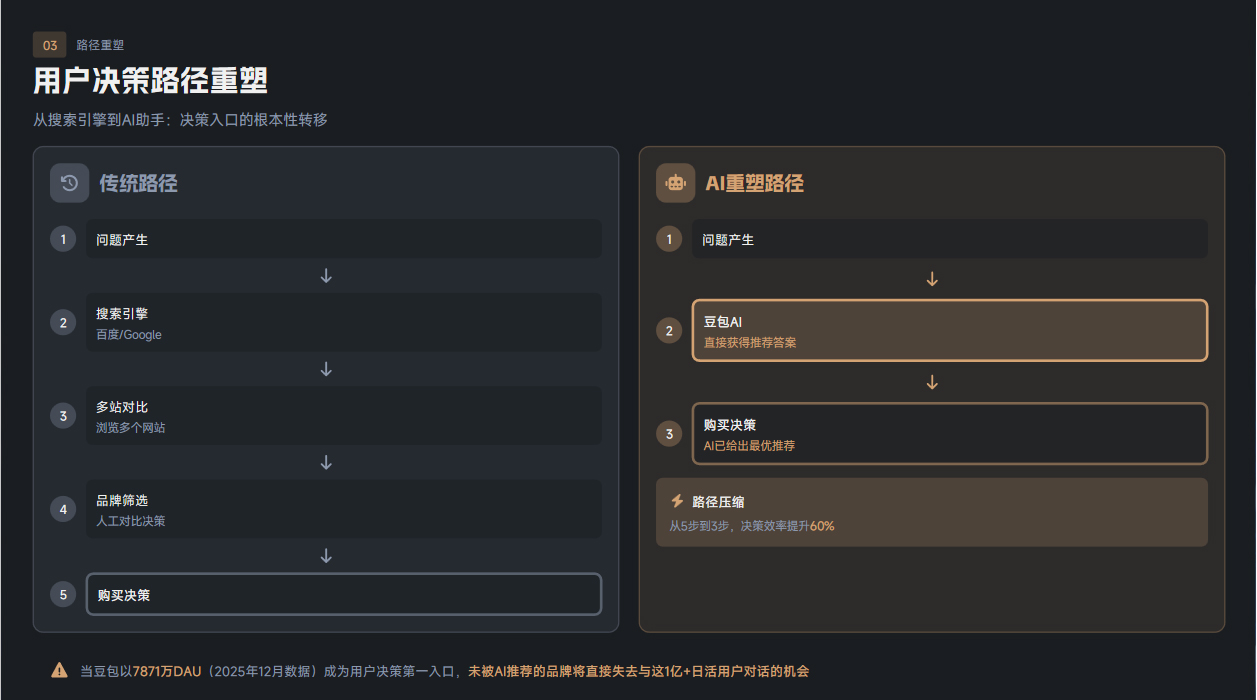Select the 搜索引擎 百度/Google card
The width and height of the screenshot is (1257, 700).
point(343,322)
